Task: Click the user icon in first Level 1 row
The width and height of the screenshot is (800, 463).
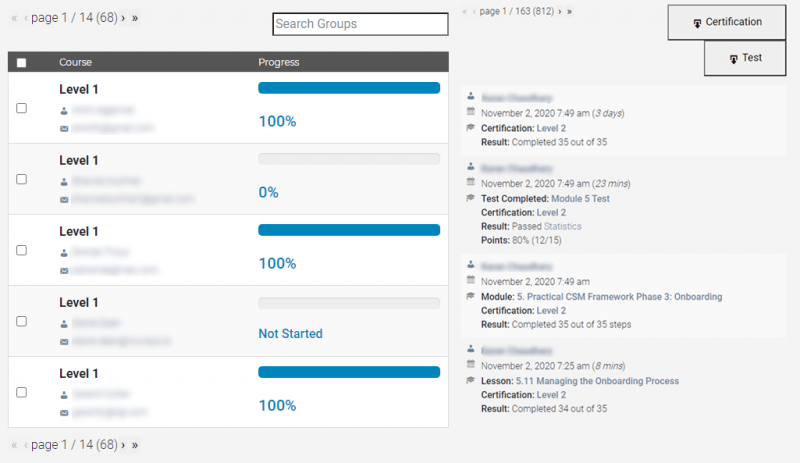Action: click(64, 111)
